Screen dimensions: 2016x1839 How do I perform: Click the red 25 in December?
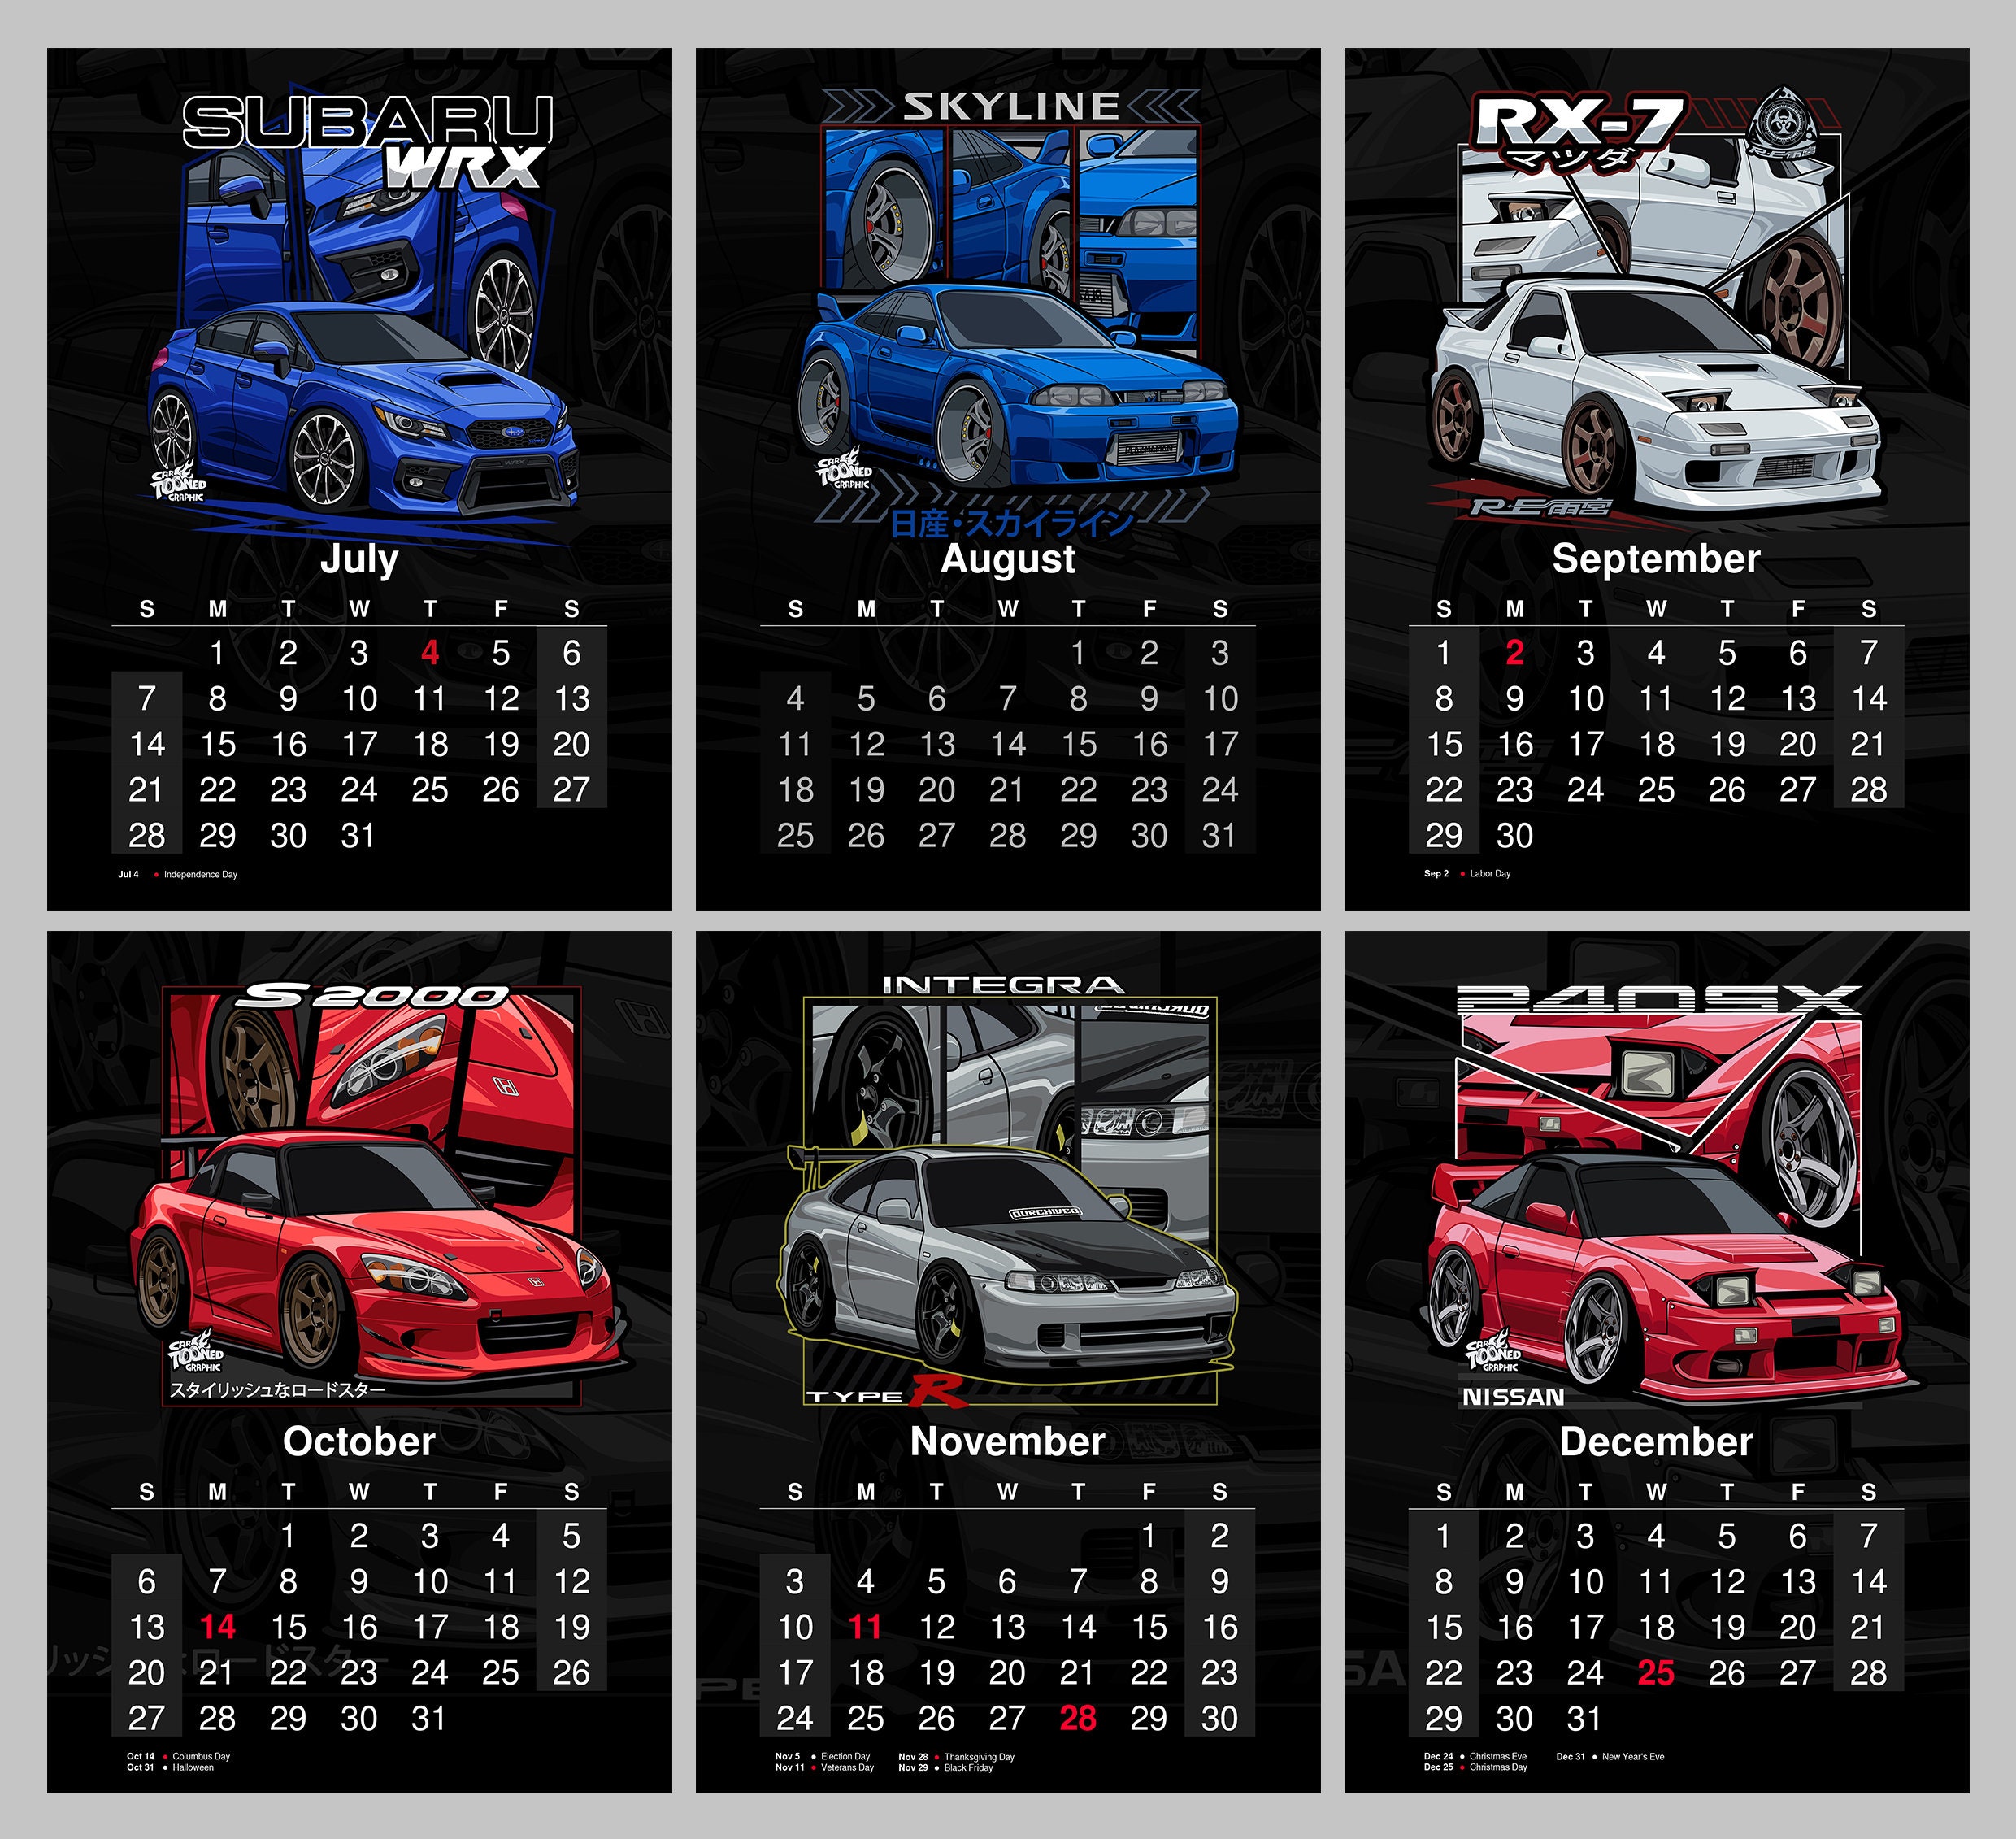[1656, 1673]
